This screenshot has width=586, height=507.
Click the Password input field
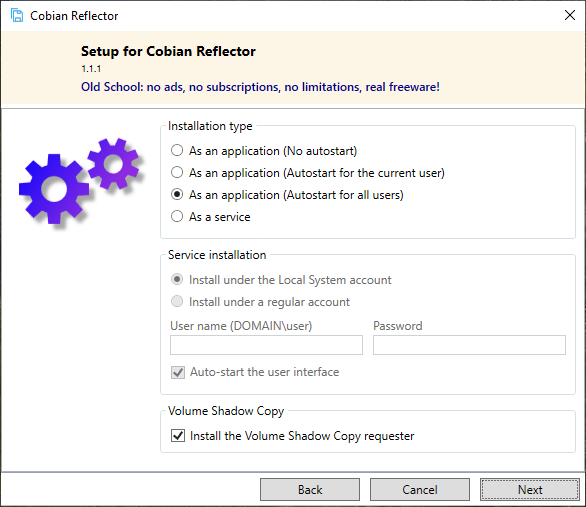[x=469, y=345]
